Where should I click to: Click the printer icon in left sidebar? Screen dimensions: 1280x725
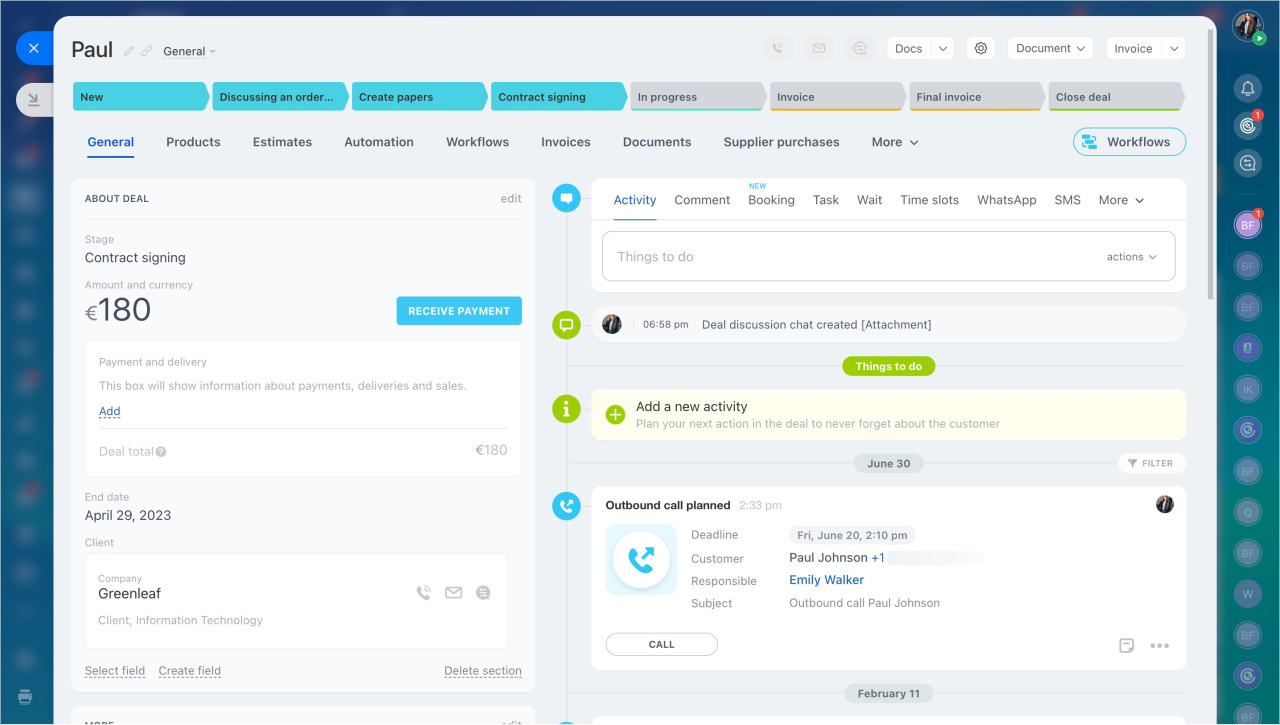25,696
